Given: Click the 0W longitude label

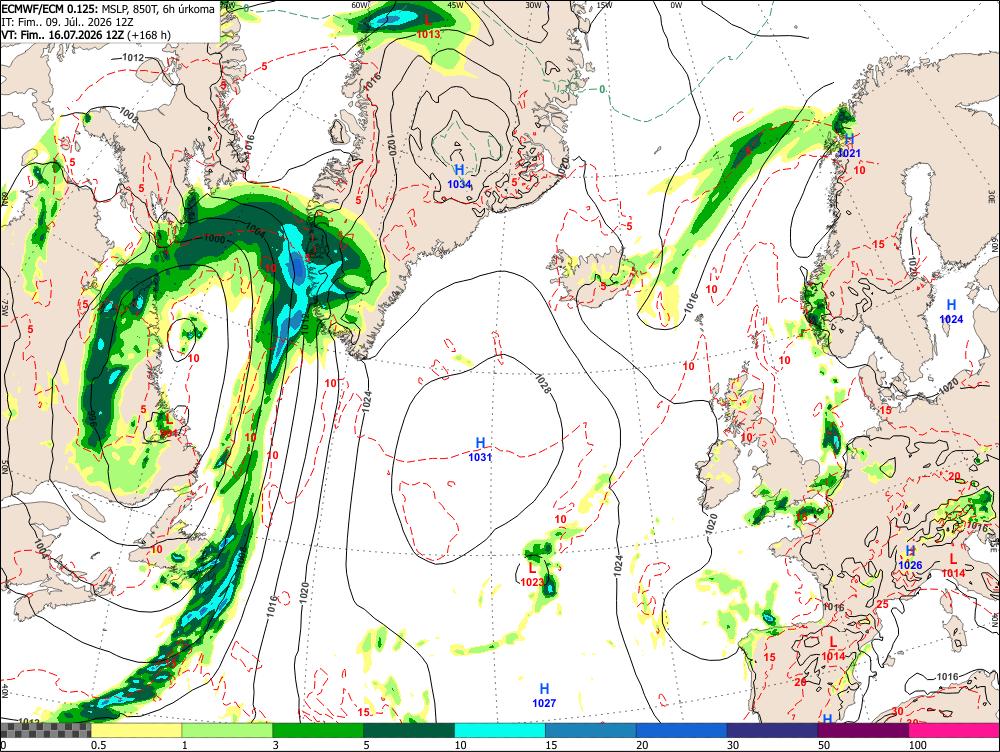Looking at the screenshot, I should point(676,5).
